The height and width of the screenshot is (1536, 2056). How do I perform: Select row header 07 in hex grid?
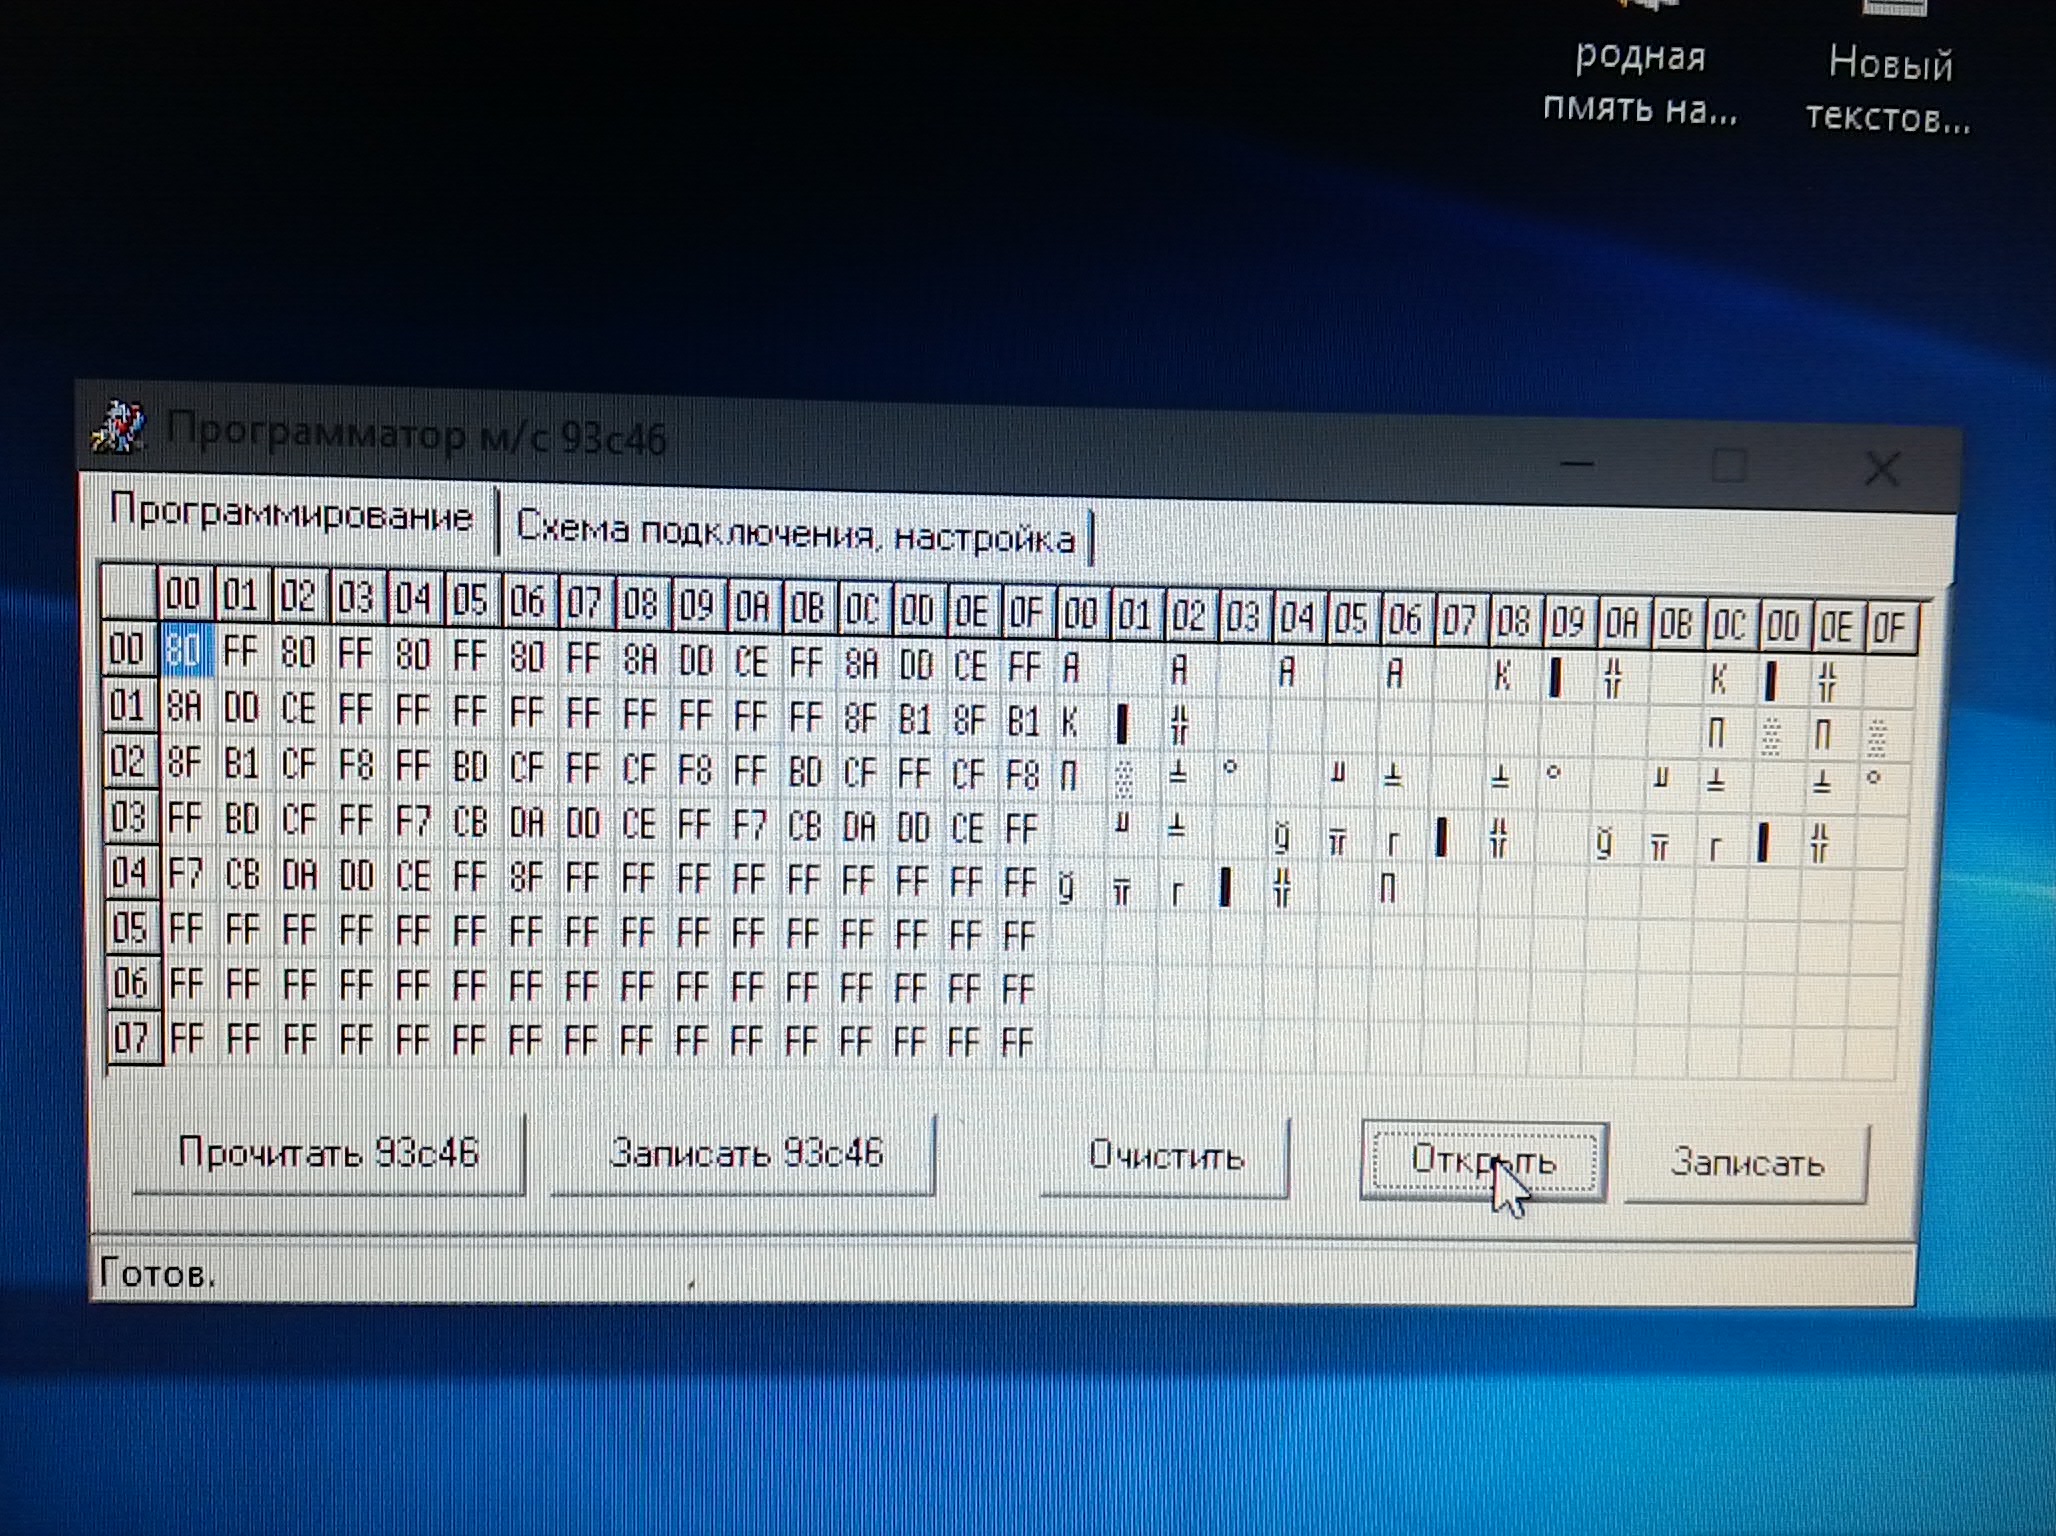pyautogui.click(x=131, y=1038)
